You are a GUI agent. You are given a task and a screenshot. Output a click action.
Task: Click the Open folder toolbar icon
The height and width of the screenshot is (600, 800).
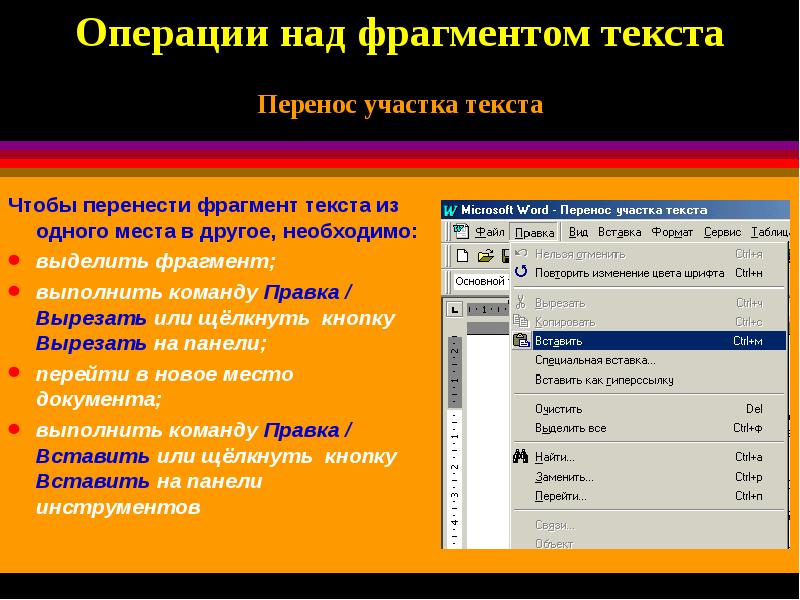[x=485, y=255]
